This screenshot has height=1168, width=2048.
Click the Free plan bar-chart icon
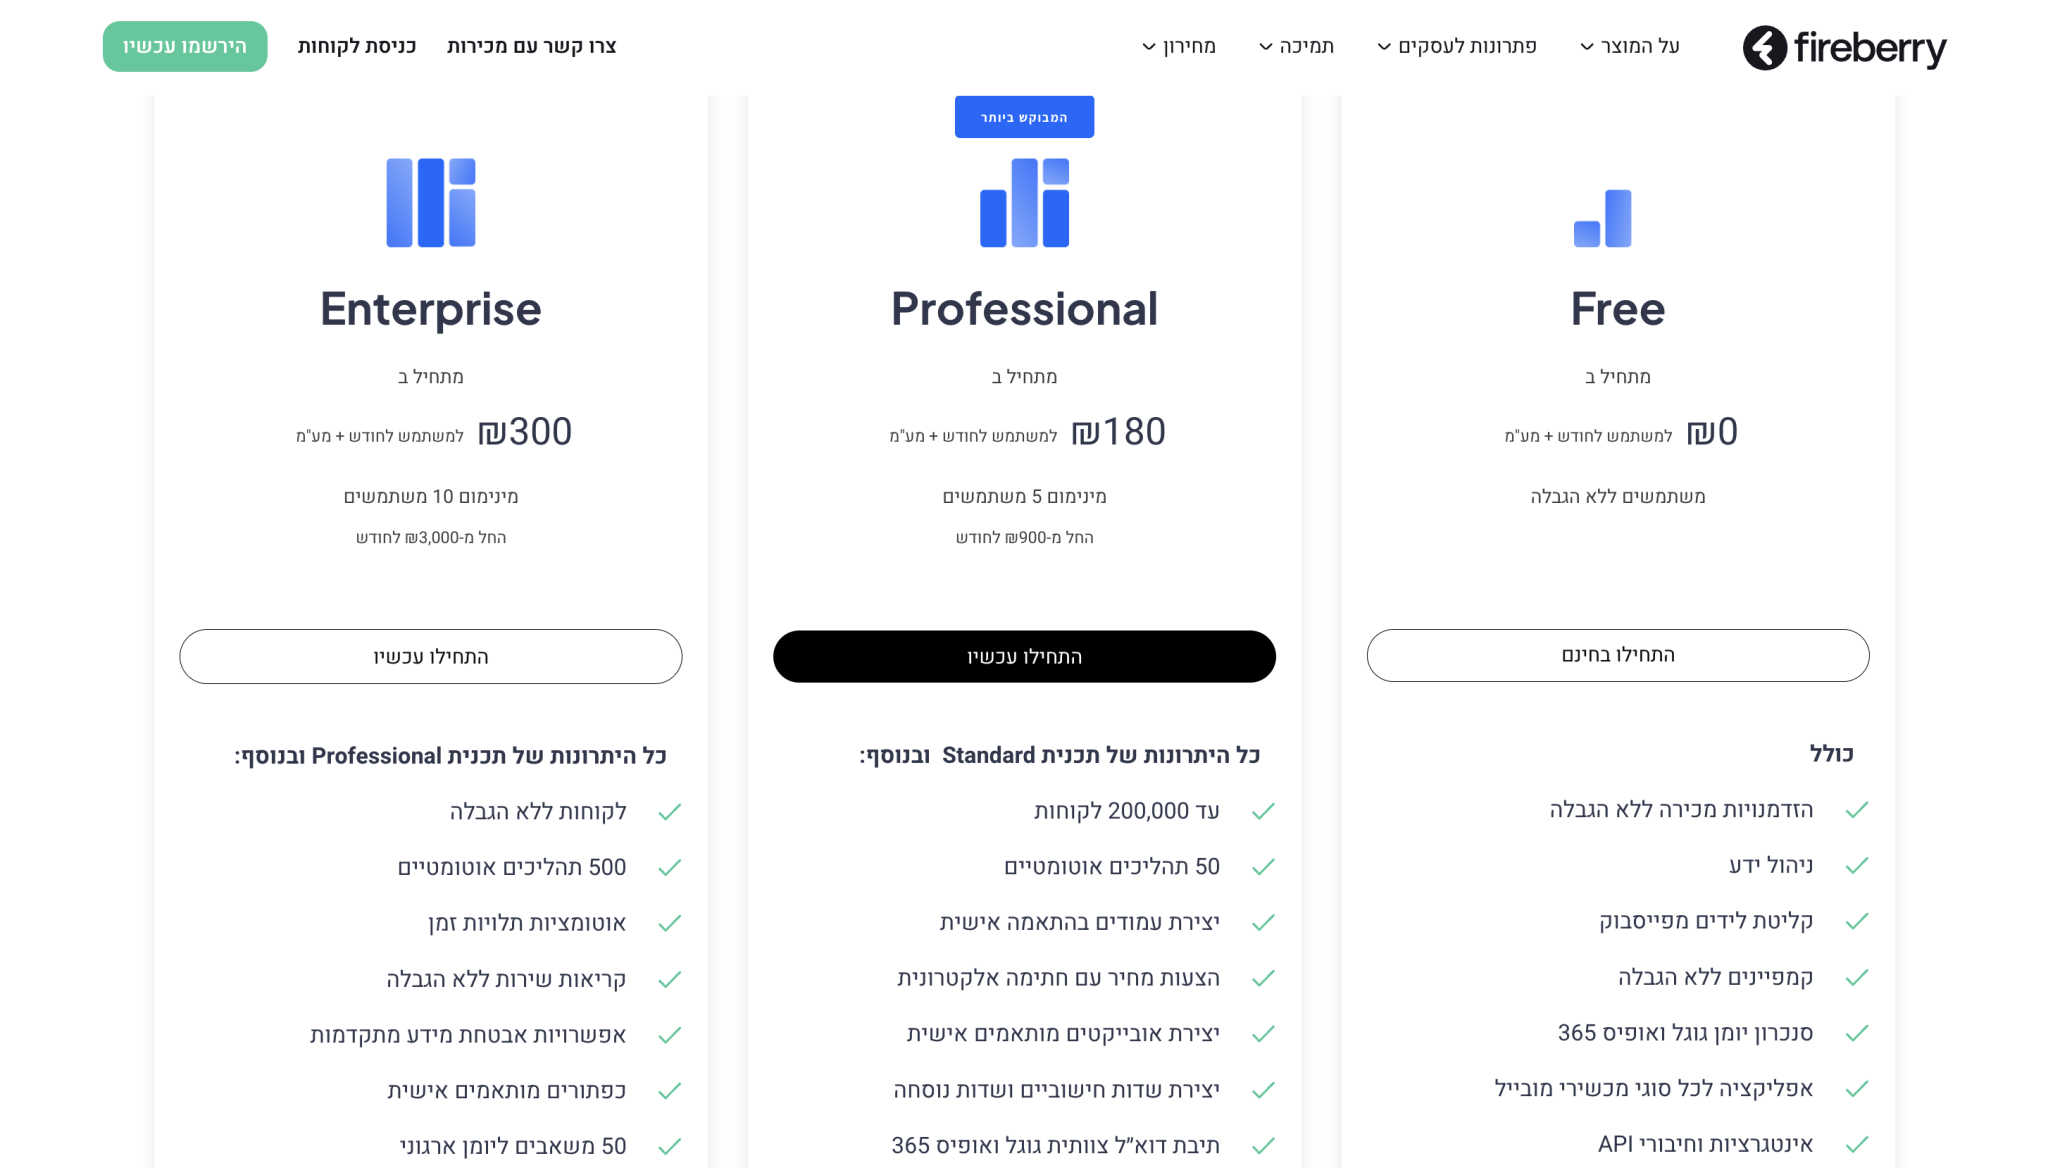click(1603, 218)
